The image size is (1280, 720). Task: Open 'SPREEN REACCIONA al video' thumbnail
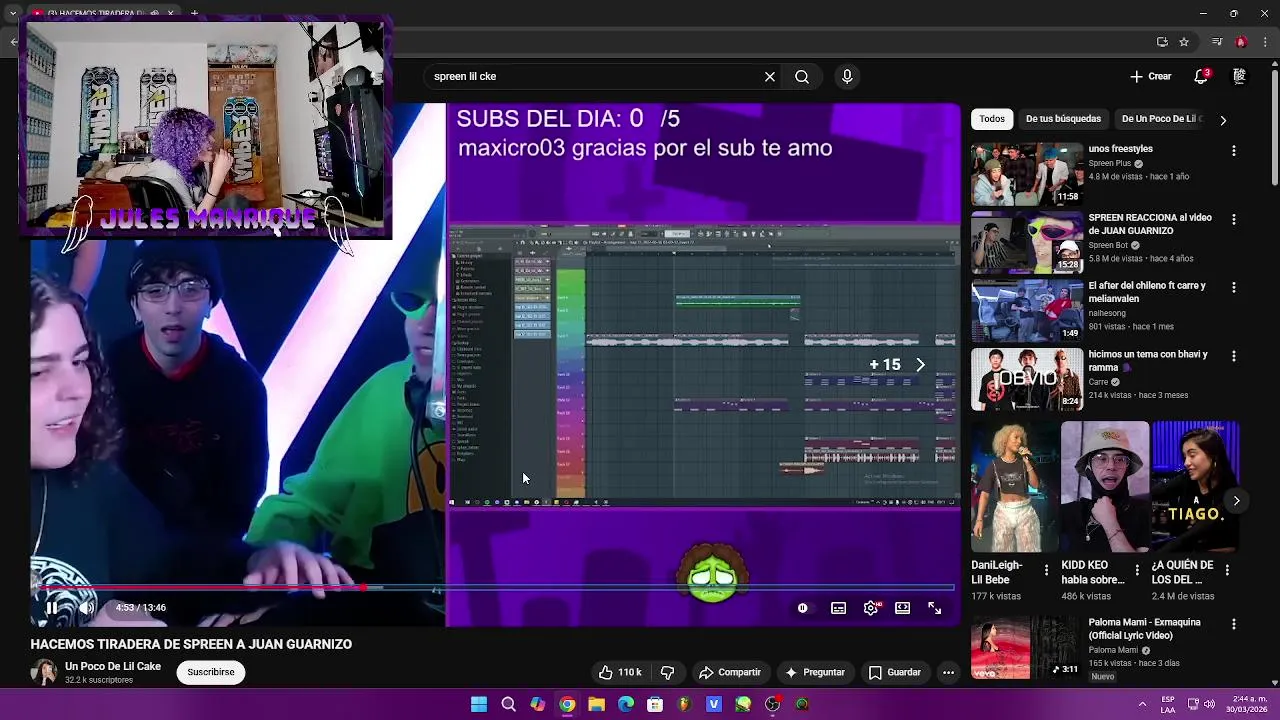point(1026,242)
